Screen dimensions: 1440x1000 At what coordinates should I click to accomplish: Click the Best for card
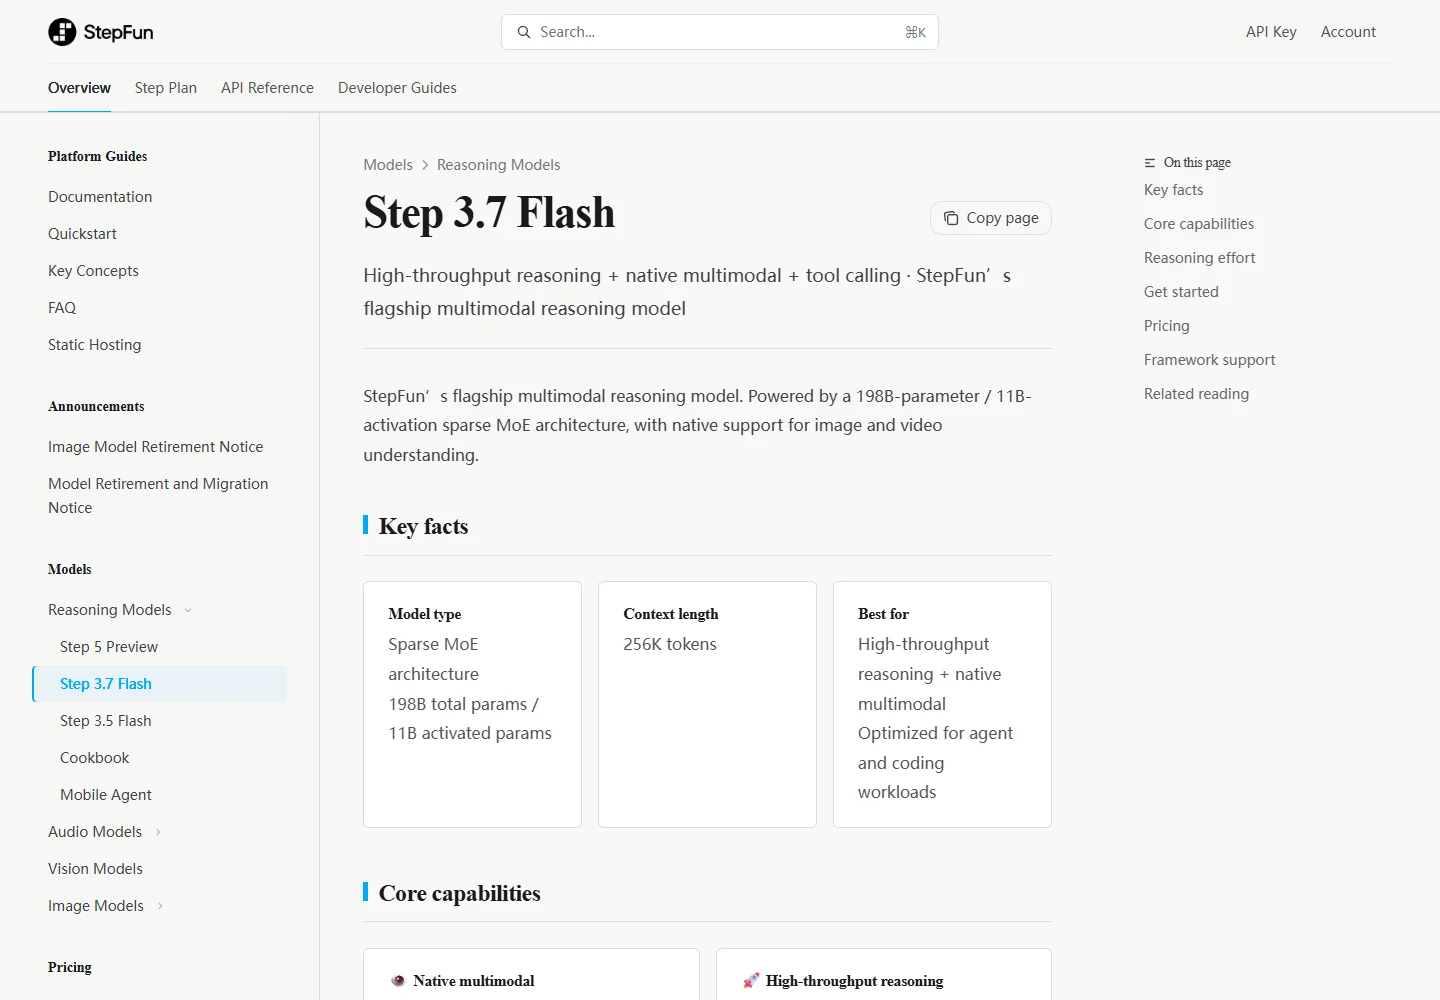942,704
